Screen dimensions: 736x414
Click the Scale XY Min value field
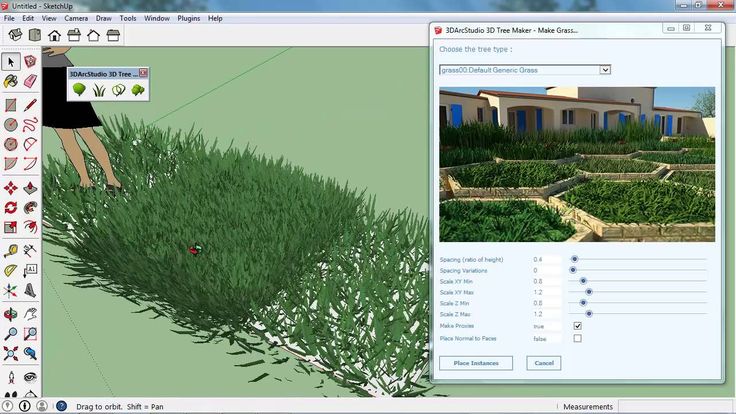tap(546, 282)
